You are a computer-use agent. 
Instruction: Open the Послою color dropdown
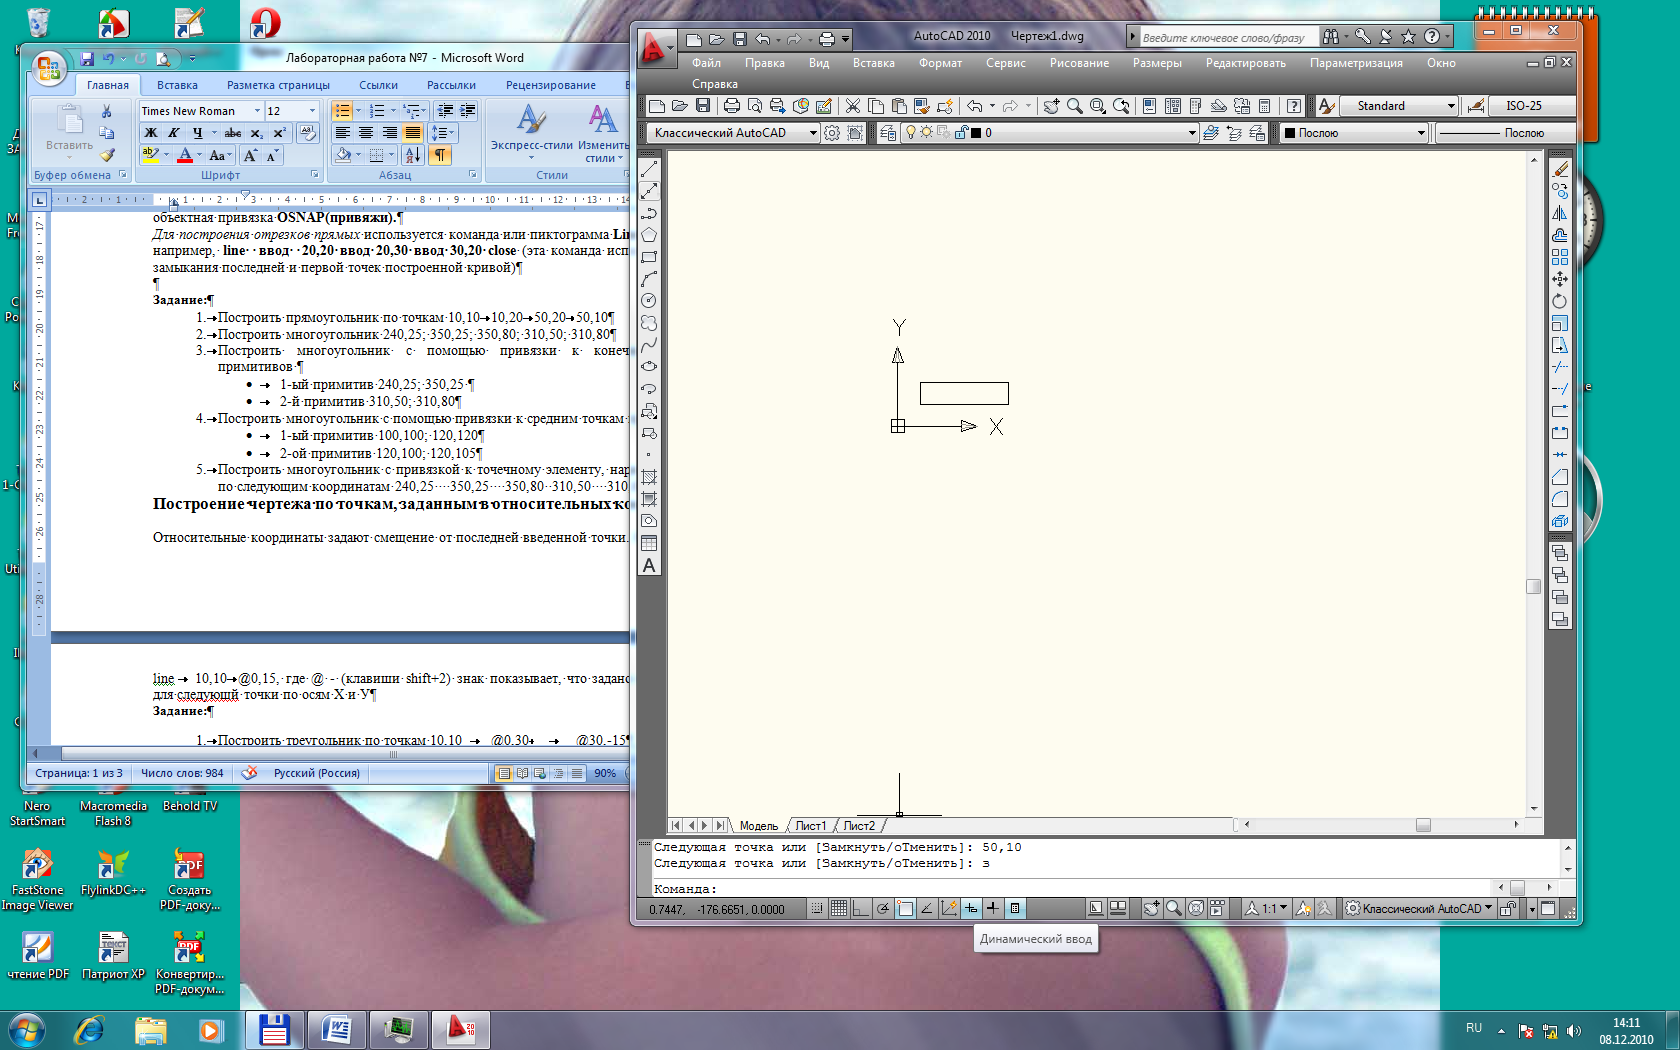point(1421,133)
